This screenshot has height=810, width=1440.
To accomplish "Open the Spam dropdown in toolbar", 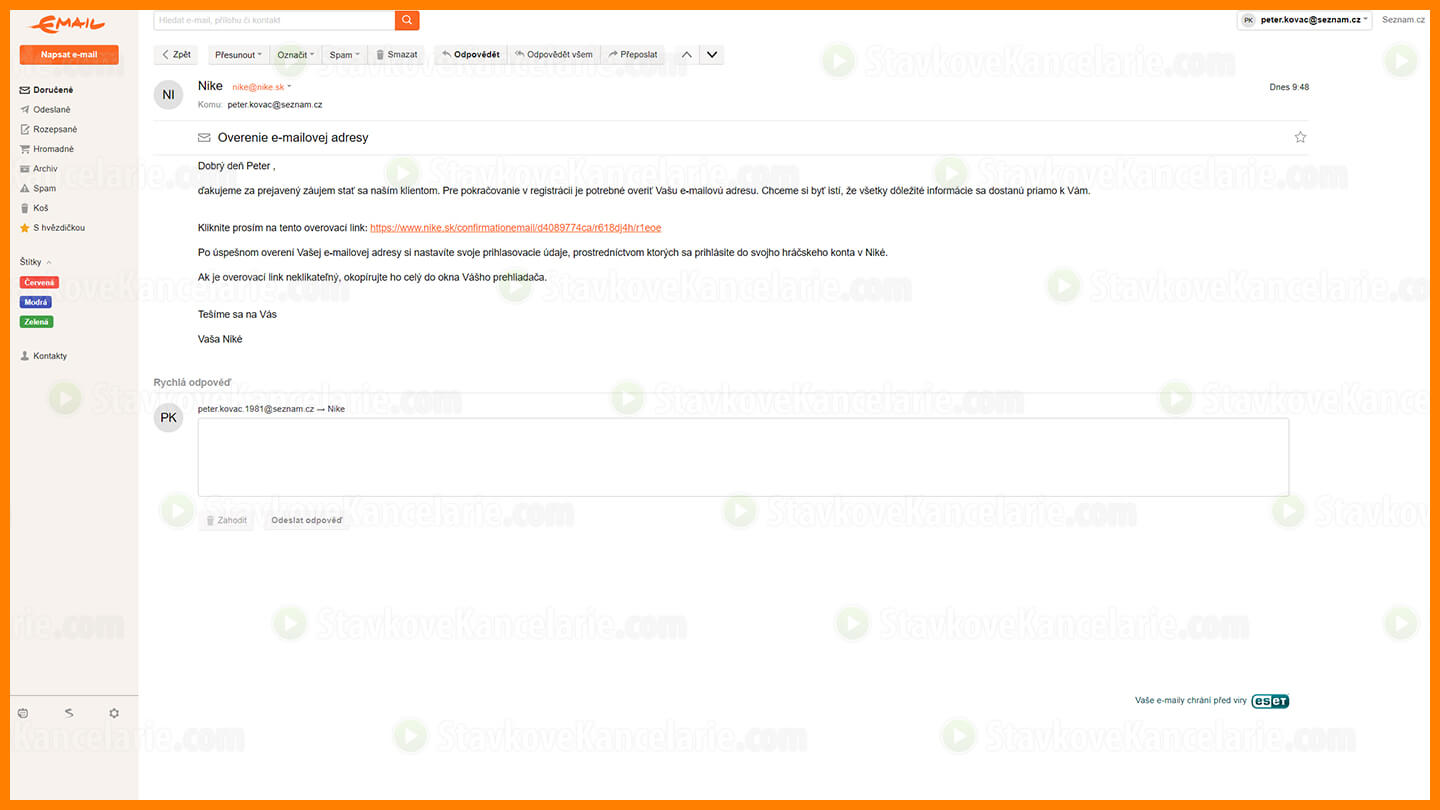I will 344,55.
